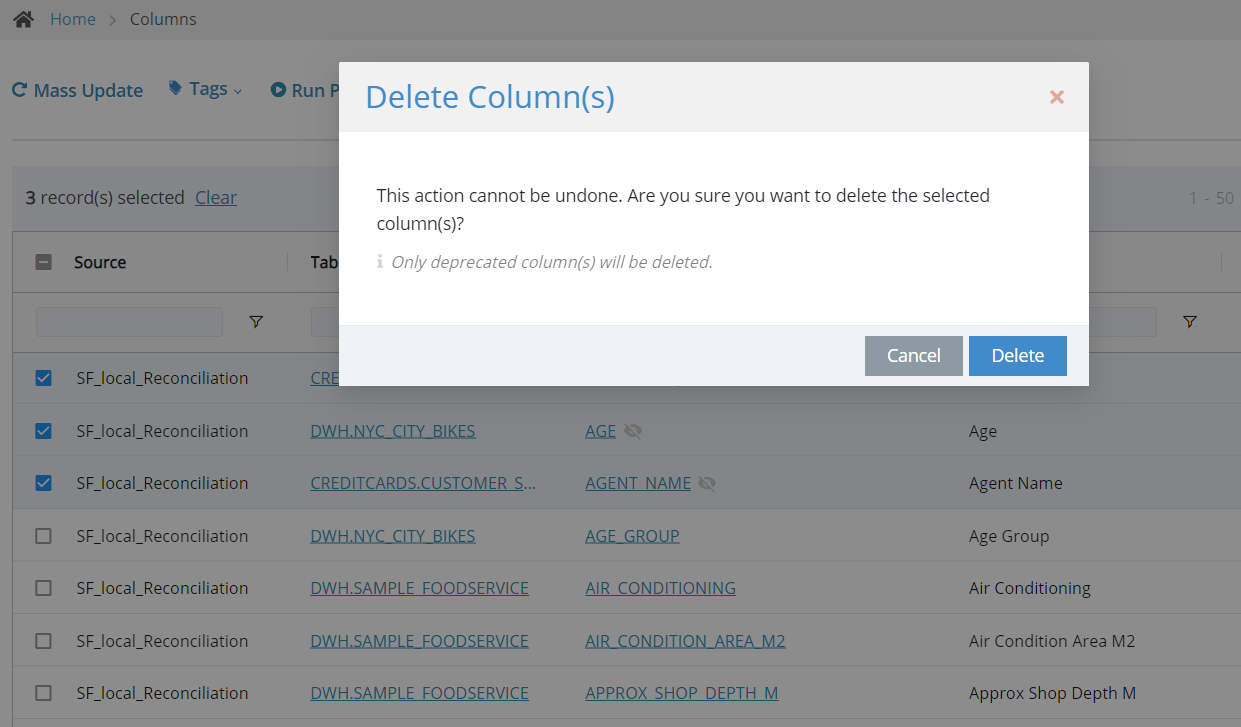
Task: Click the Home house icon in breadcrumb
Action: coord(24,19)
